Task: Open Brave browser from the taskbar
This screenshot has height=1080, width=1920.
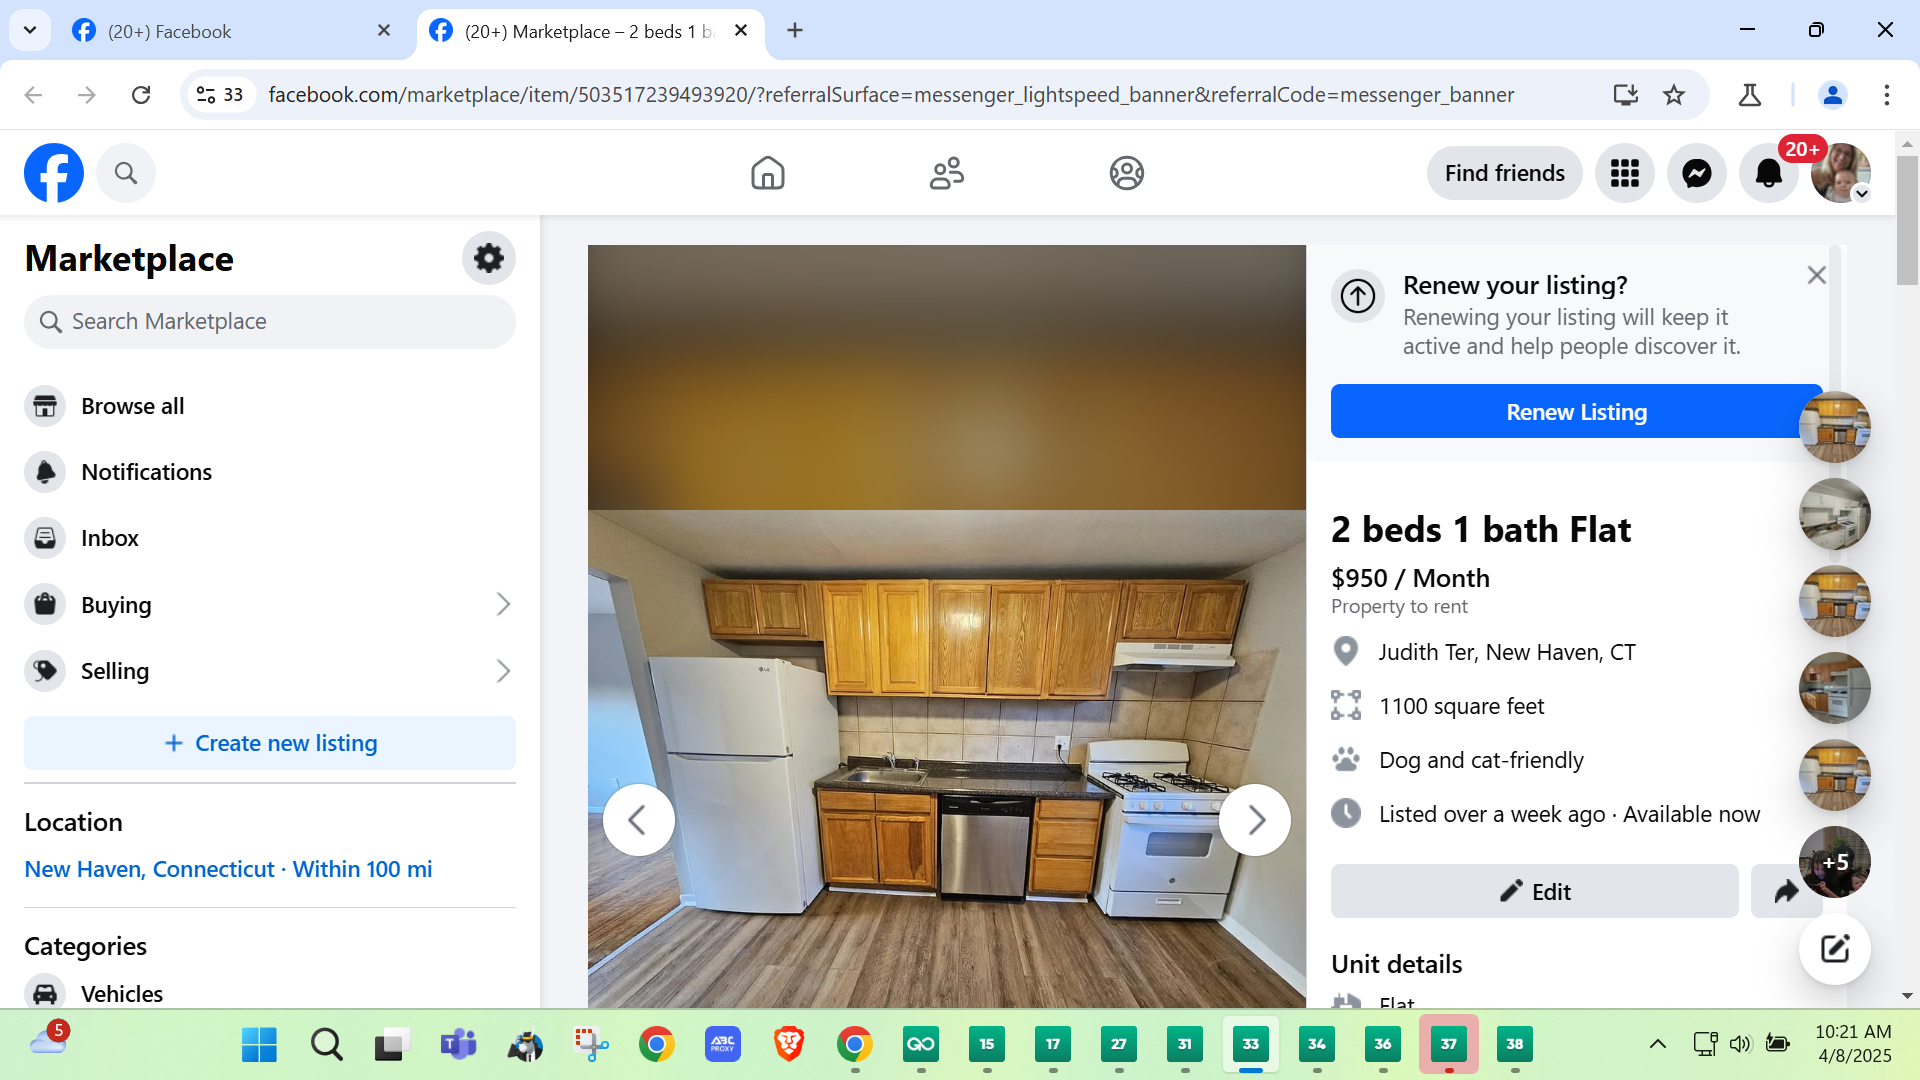Action: click(x=789, y=1044)
